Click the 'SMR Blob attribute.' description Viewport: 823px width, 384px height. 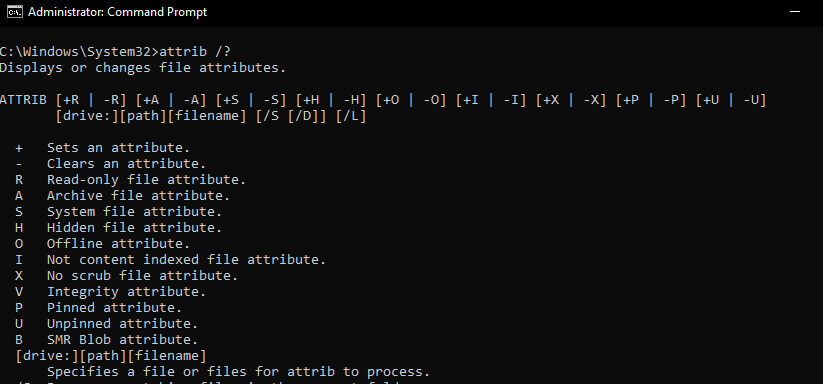122,340
